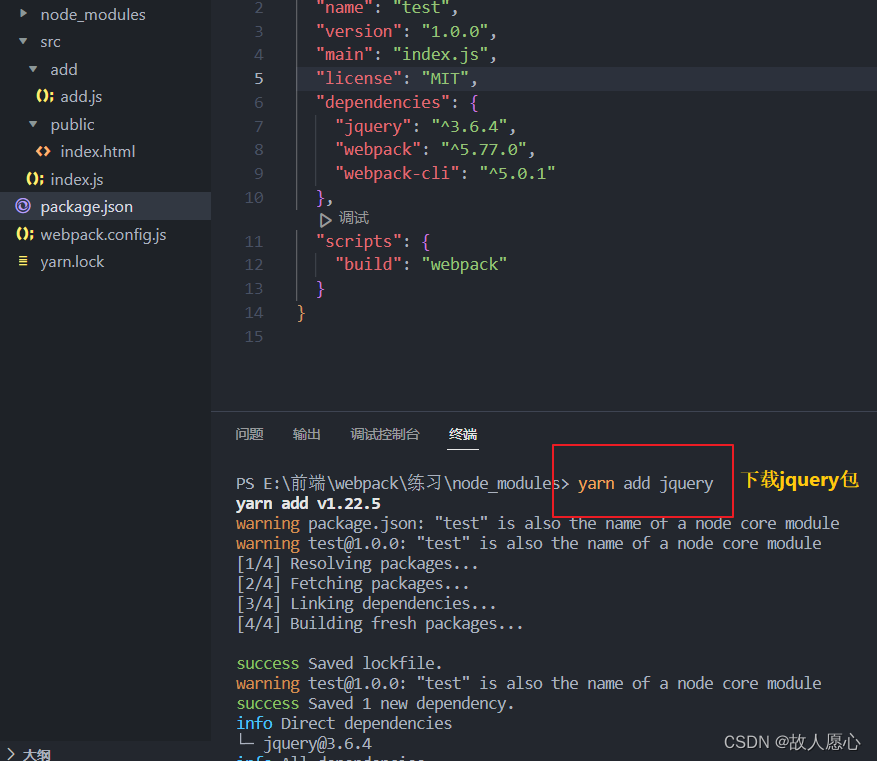
Task: Click the 'jquery@3.6.4' terminal line
Action: pos(318,744)
